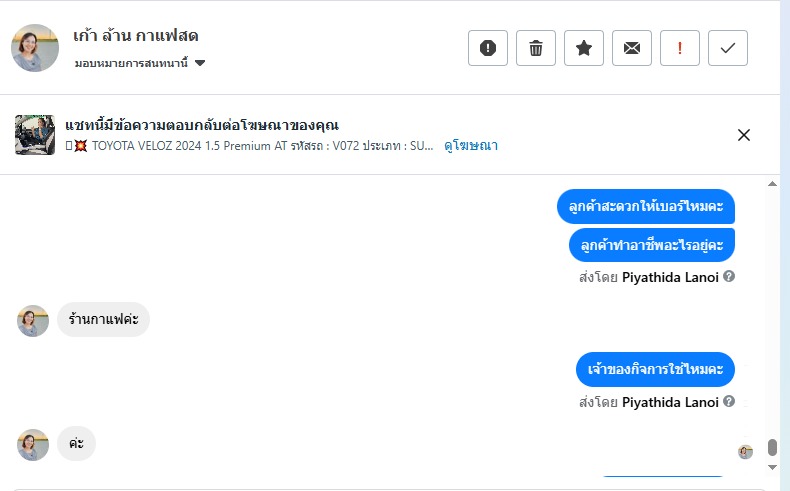Star this conversation
The width and height of the screenshot is (790, 491).
(x=584, y=48)
